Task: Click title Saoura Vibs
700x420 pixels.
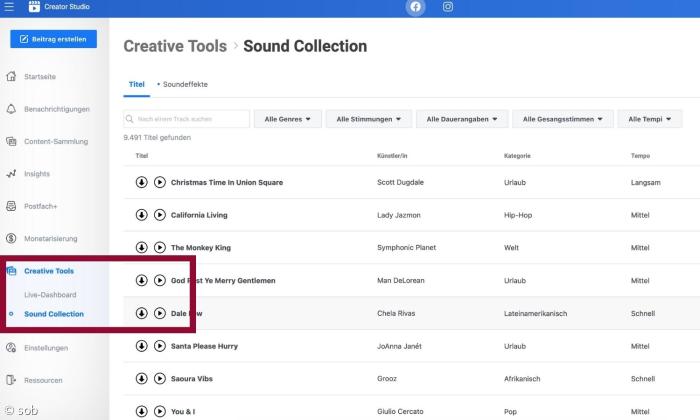Action: coord(192,378)
